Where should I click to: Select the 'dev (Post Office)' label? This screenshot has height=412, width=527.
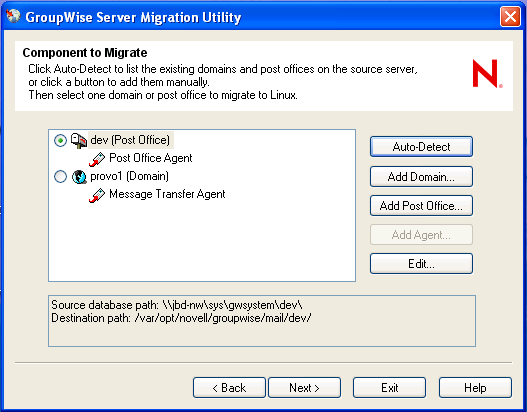click(x=130, y=140)
